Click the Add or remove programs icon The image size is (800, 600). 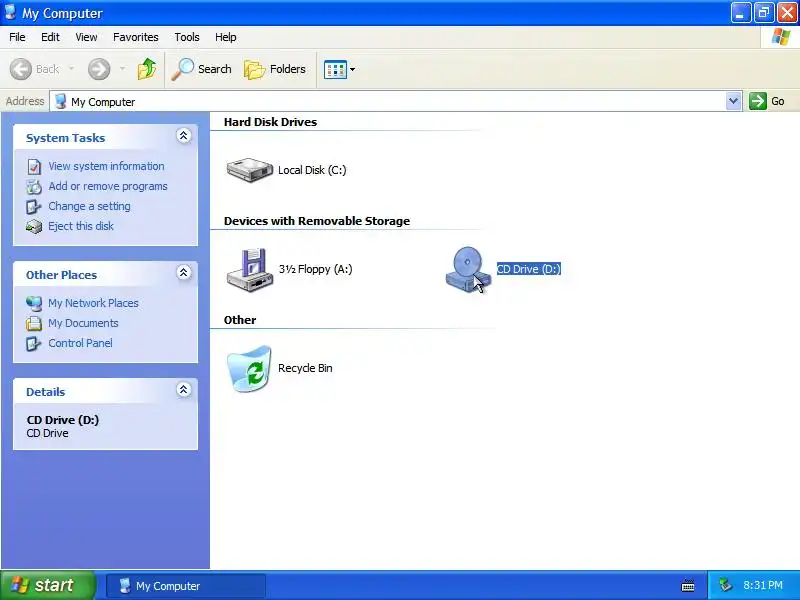34,187
